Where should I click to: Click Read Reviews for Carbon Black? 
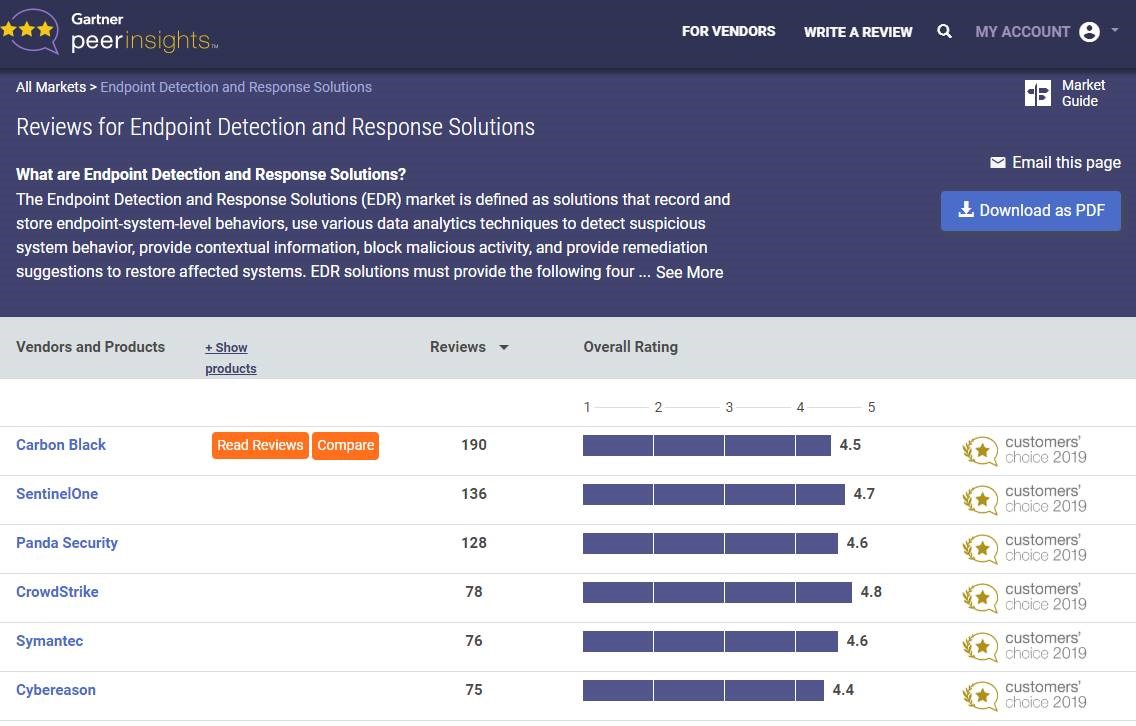[260, 446]
